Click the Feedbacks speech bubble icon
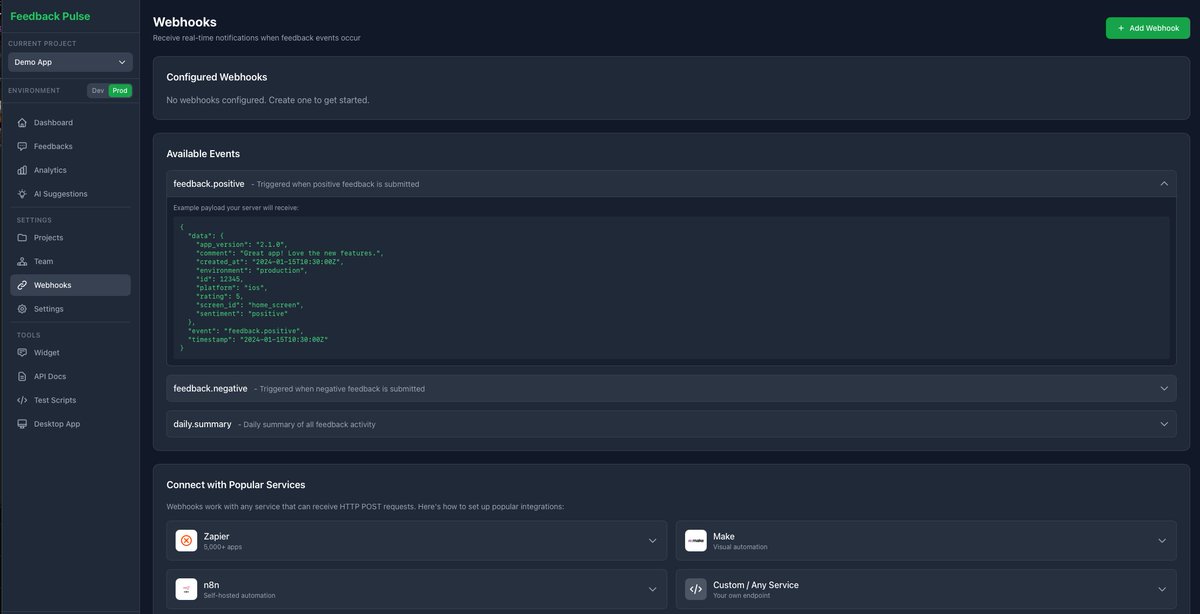This screenshot has height=614, width=1200. [x=23, y=146]
